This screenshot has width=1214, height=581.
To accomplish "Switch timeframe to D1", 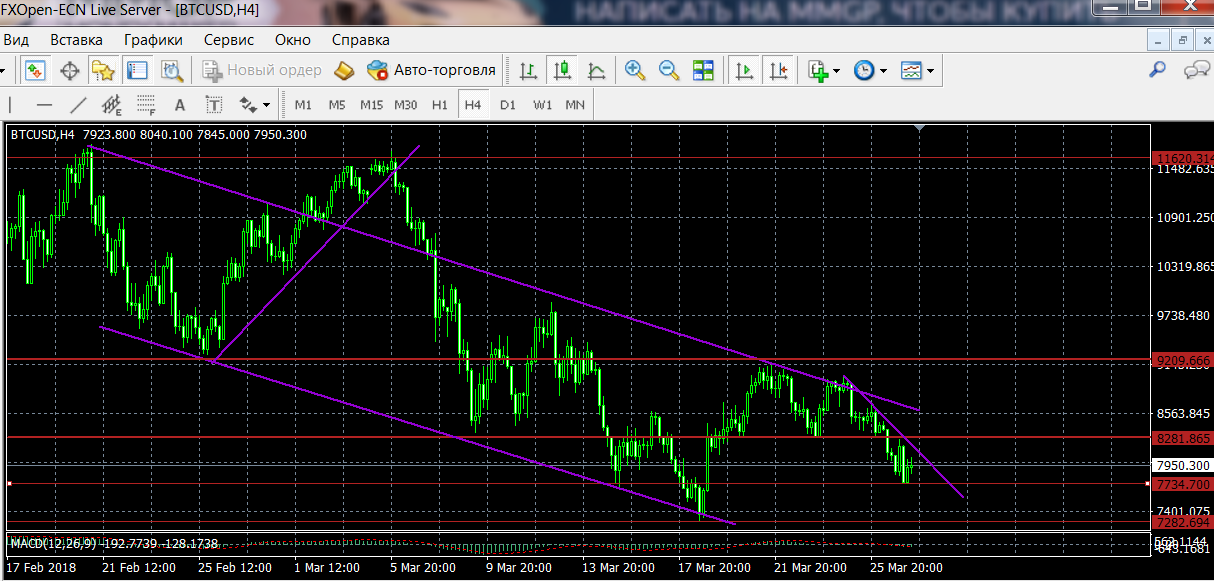I will pos(508,104).
